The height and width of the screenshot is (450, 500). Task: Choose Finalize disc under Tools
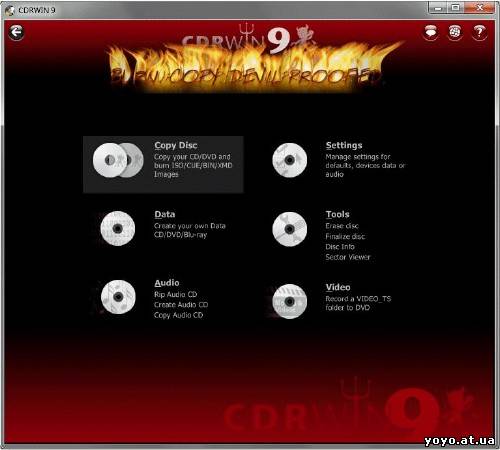click(x=345, y=236)
